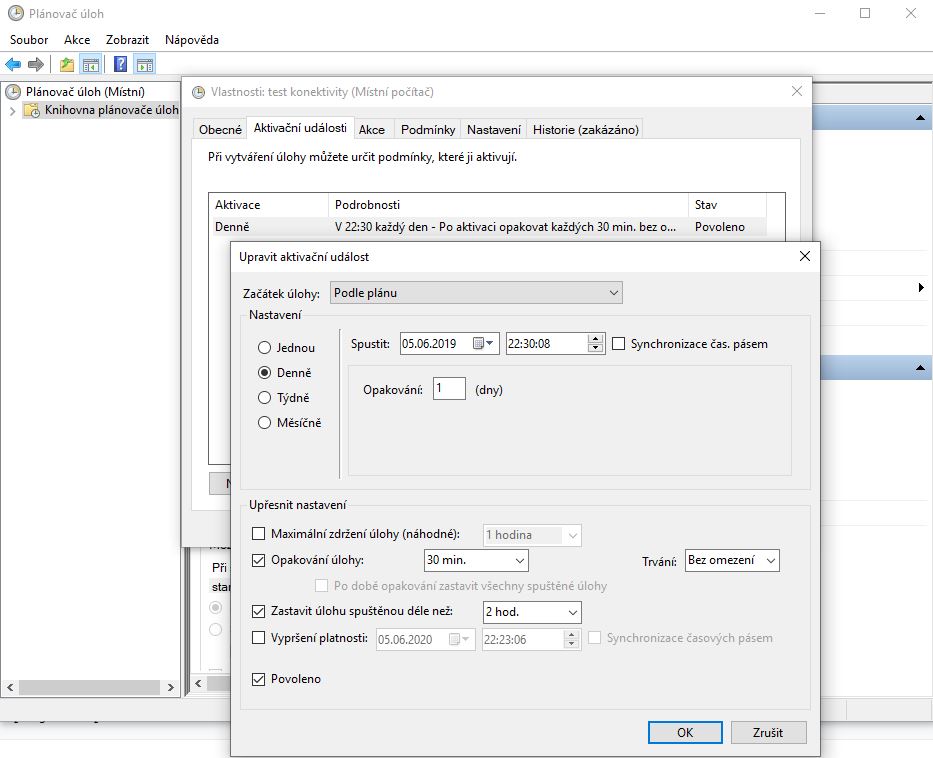Uncheck the Povoleno checkbox
Image resolution: width=933 pixels, height=758 pixels.
[259, 679]
